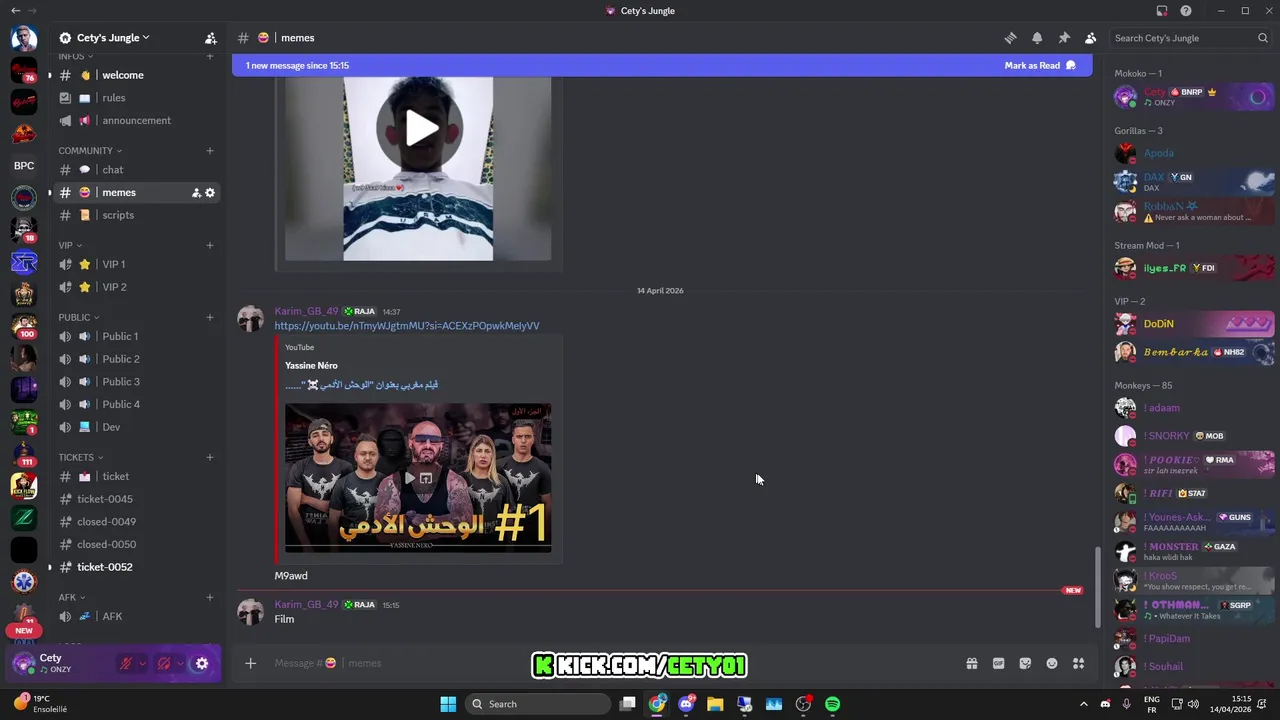Play the video attachment at top
The height and width of the screenshot is (720, 1280).
(419, 128)
